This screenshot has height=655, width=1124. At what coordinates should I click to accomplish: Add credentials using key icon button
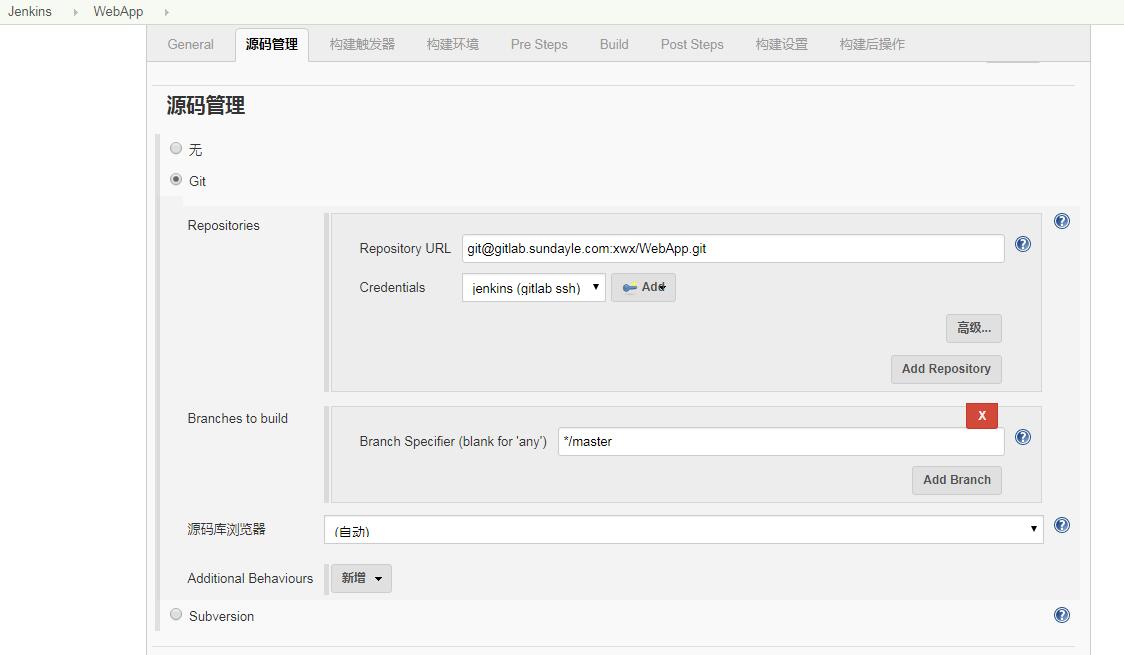[643, 288]
